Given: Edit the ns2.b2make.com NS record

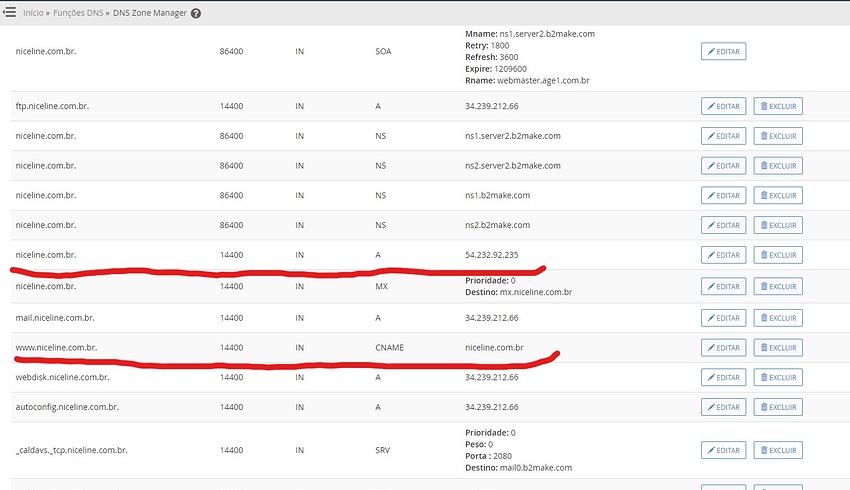Looking at the screenshot, I should (723, 225).
